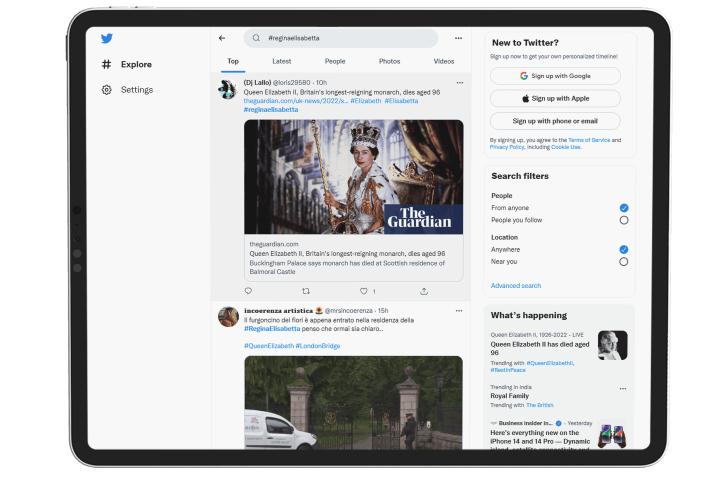
Task: Switch to the People tab
Action: pyautogui.click(x=335, y=61)
